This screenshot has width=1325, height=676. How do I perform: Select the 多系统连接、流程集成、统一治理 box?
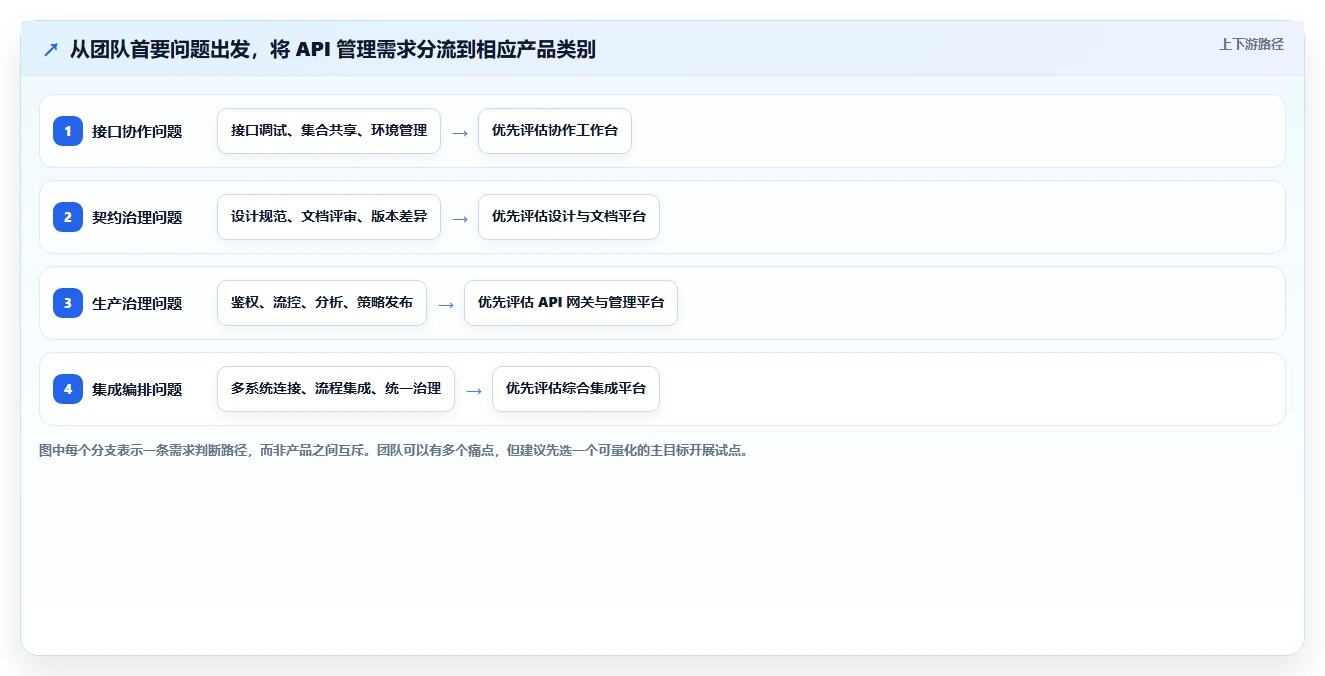pos(336,389)
